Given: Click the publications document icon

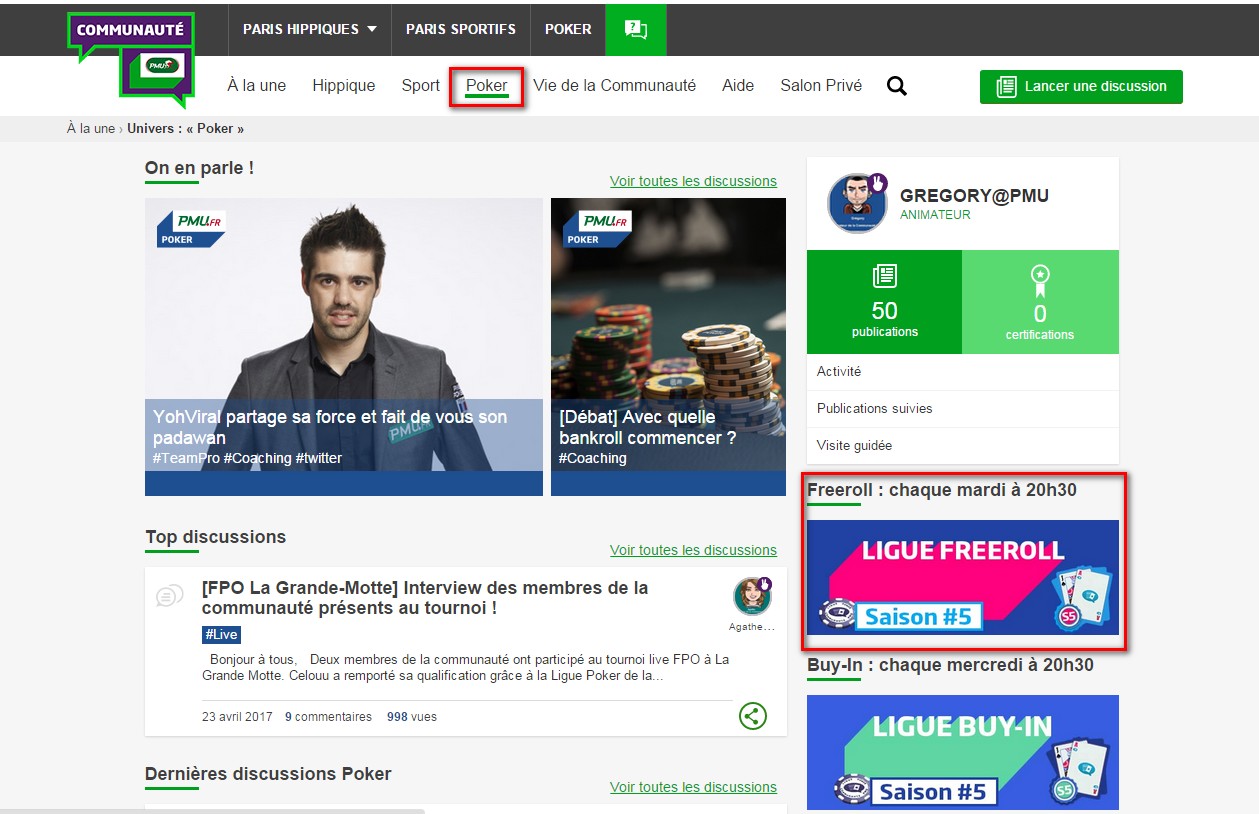Looking at the screenshot, I should tap(885, 277).
